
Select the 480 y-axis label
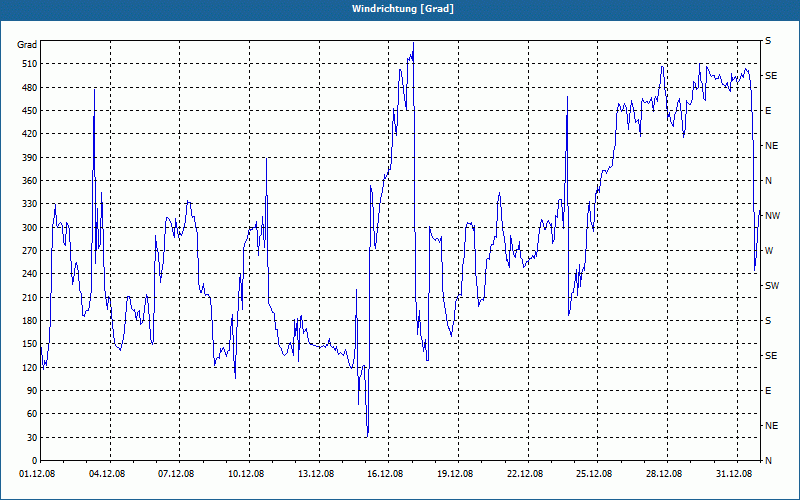30,87
